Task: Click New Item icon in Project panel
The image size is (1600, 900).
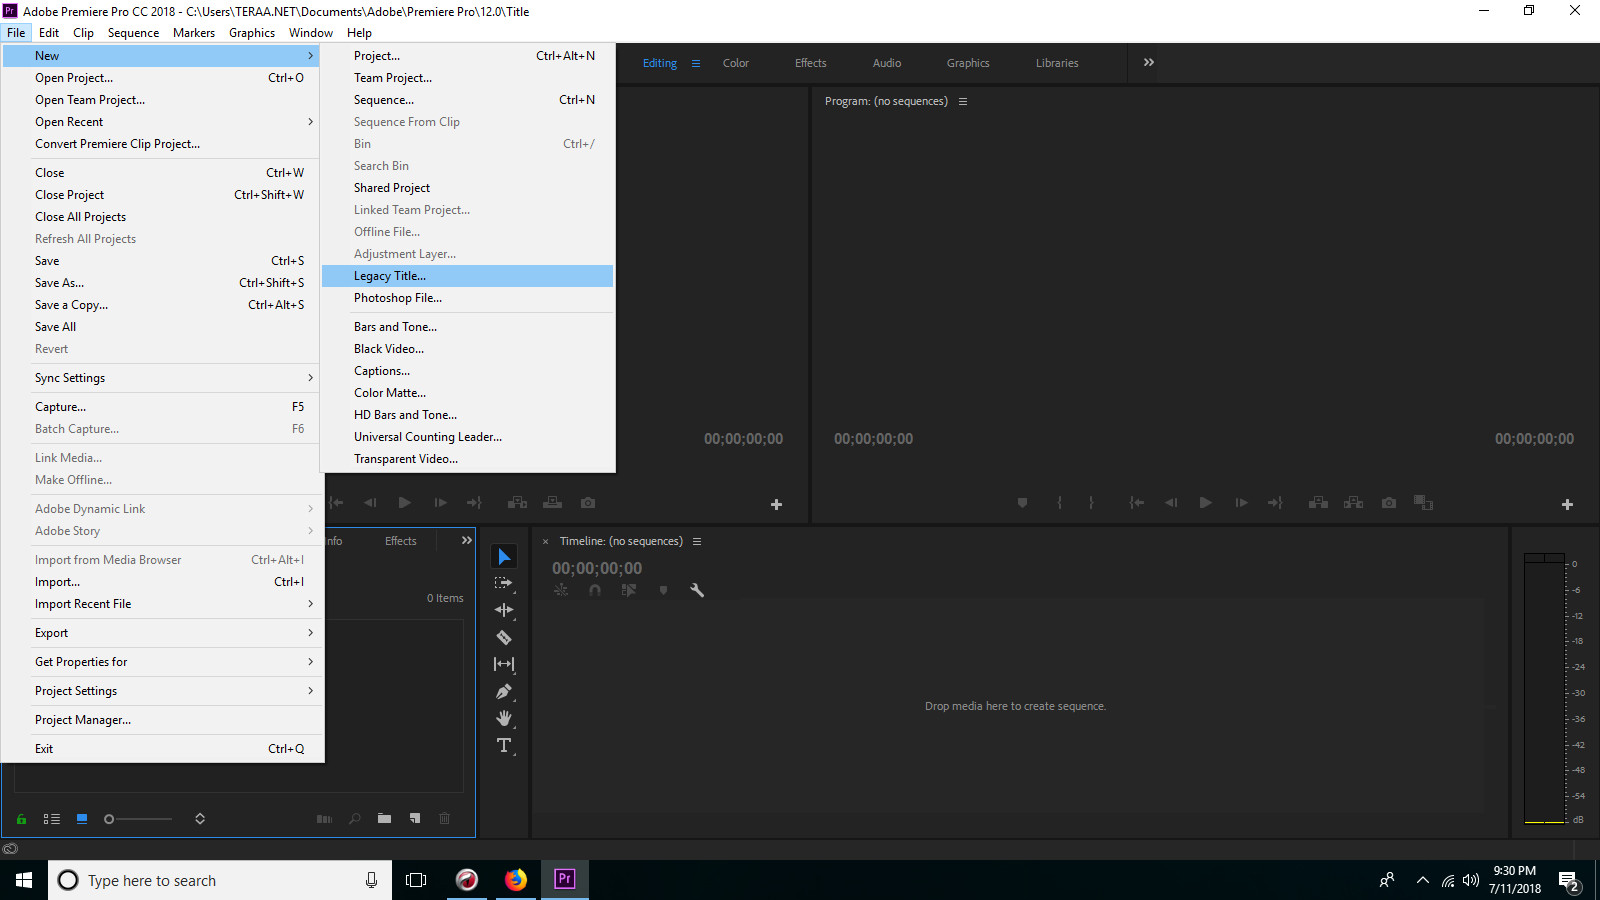Action: 415,819
